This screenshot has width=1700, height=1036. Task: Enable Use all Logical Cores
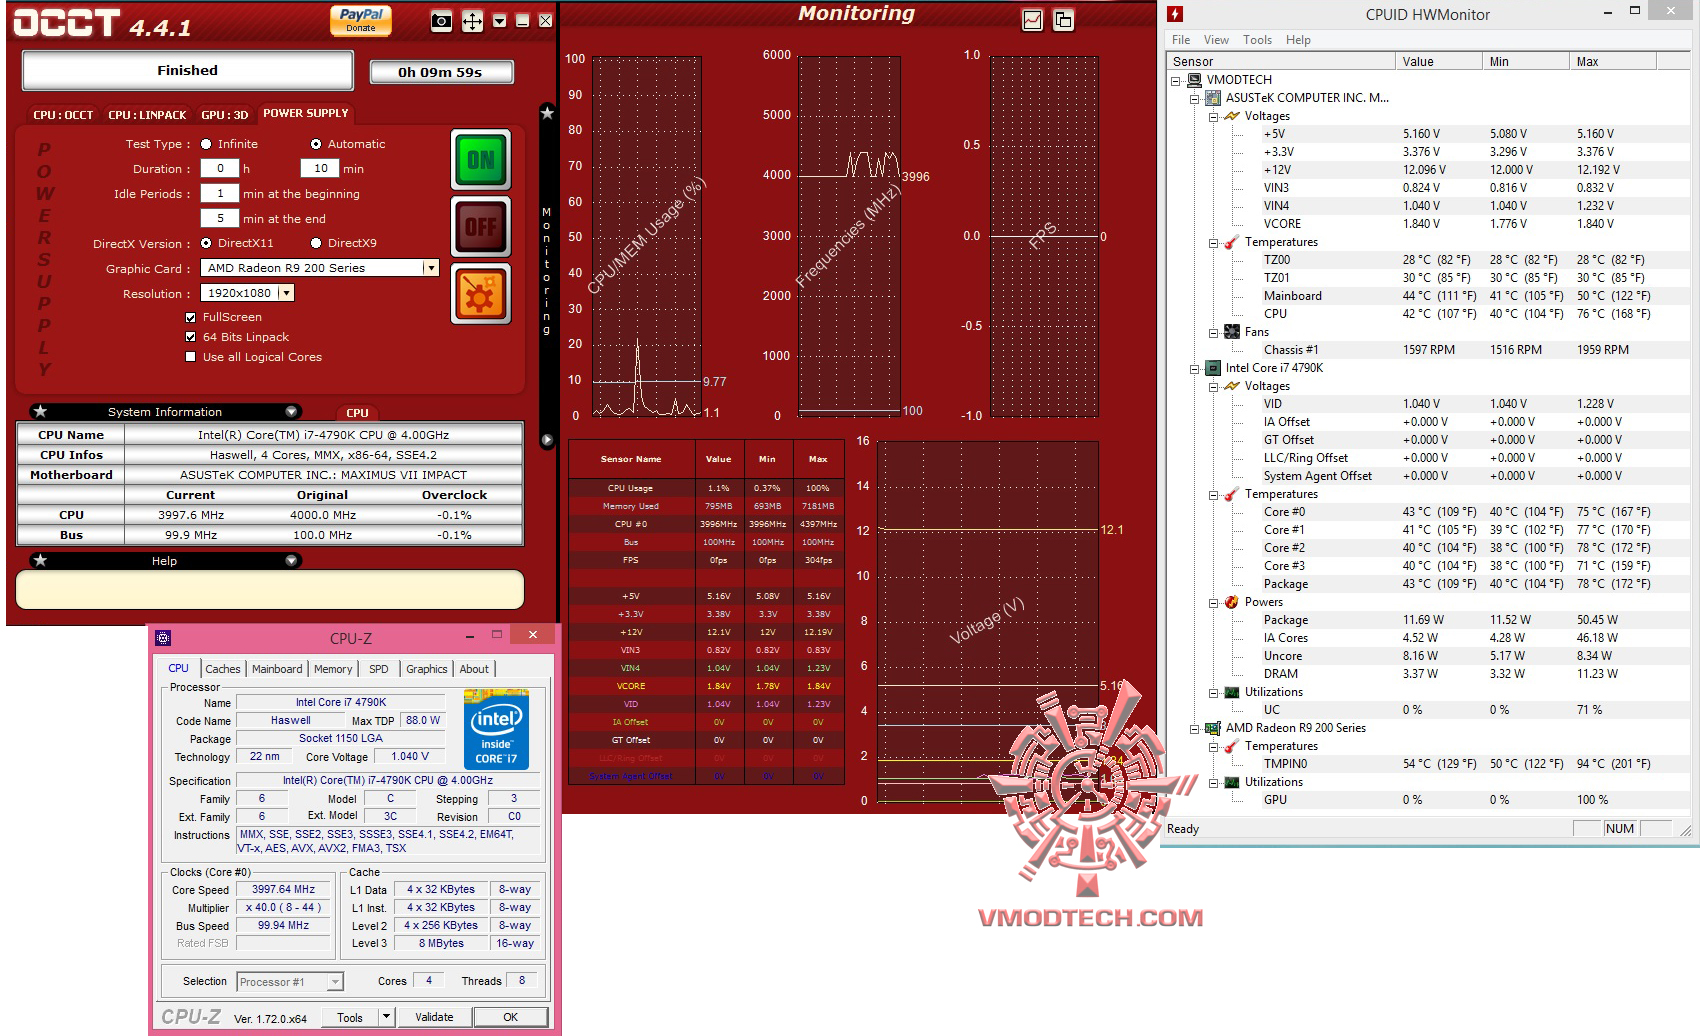click(191, 357)
